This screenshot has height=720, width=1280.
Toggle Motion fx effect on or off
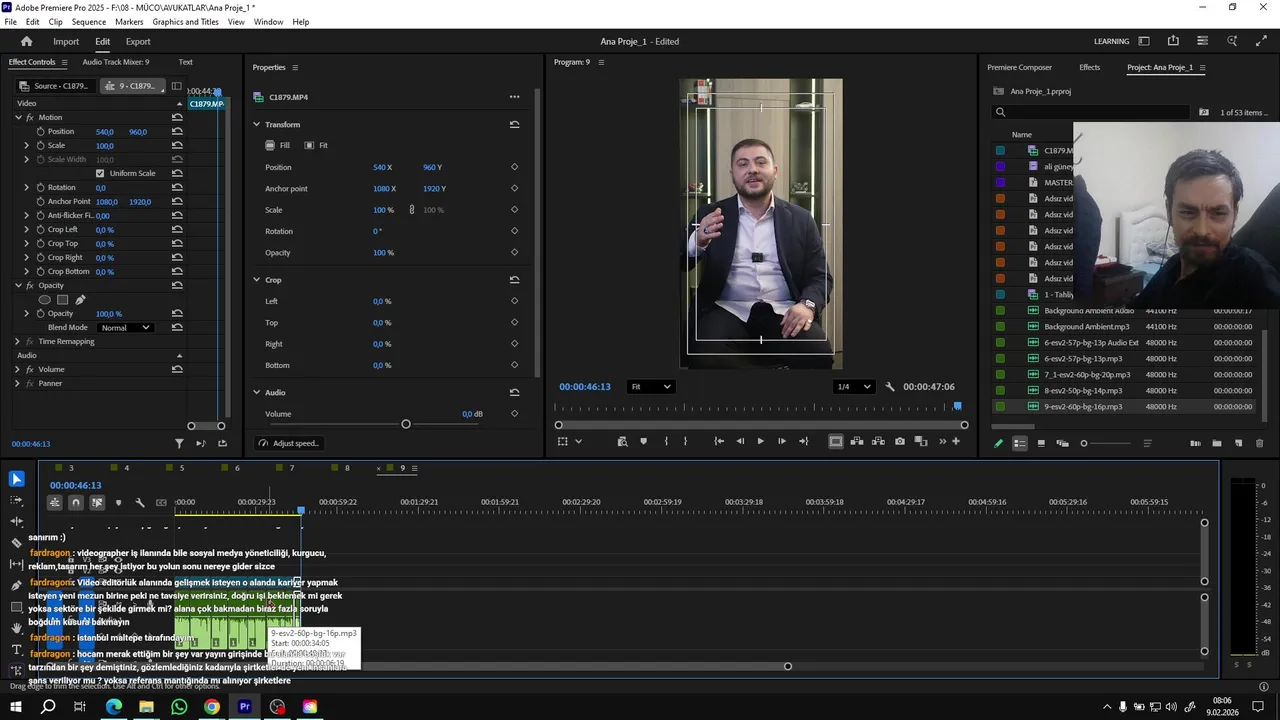30,117
